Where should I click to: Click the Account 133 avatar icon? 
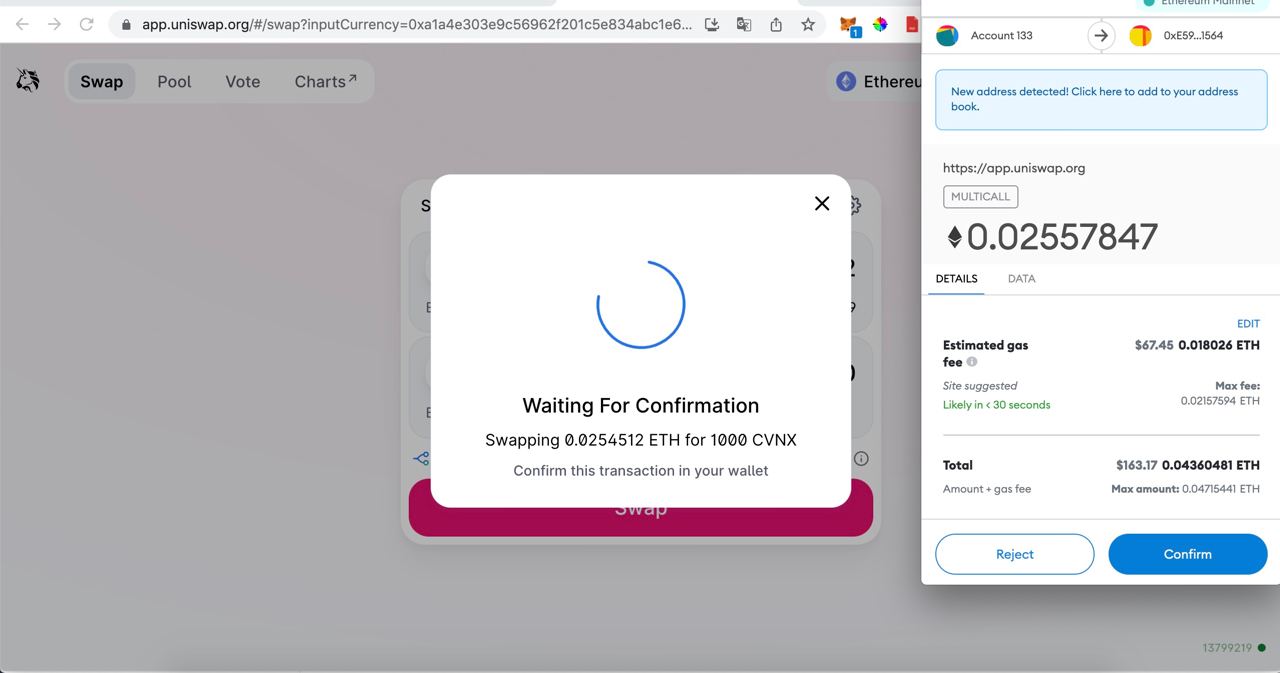point(947,36)
